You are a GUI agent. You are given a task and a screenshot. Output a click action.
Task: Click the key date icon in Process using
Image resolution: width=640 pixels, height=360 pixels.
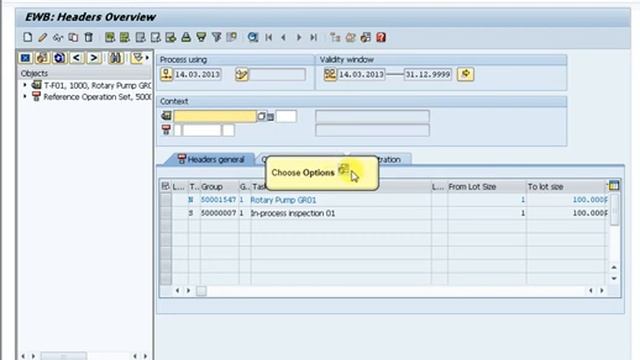(x=166, y=74)
